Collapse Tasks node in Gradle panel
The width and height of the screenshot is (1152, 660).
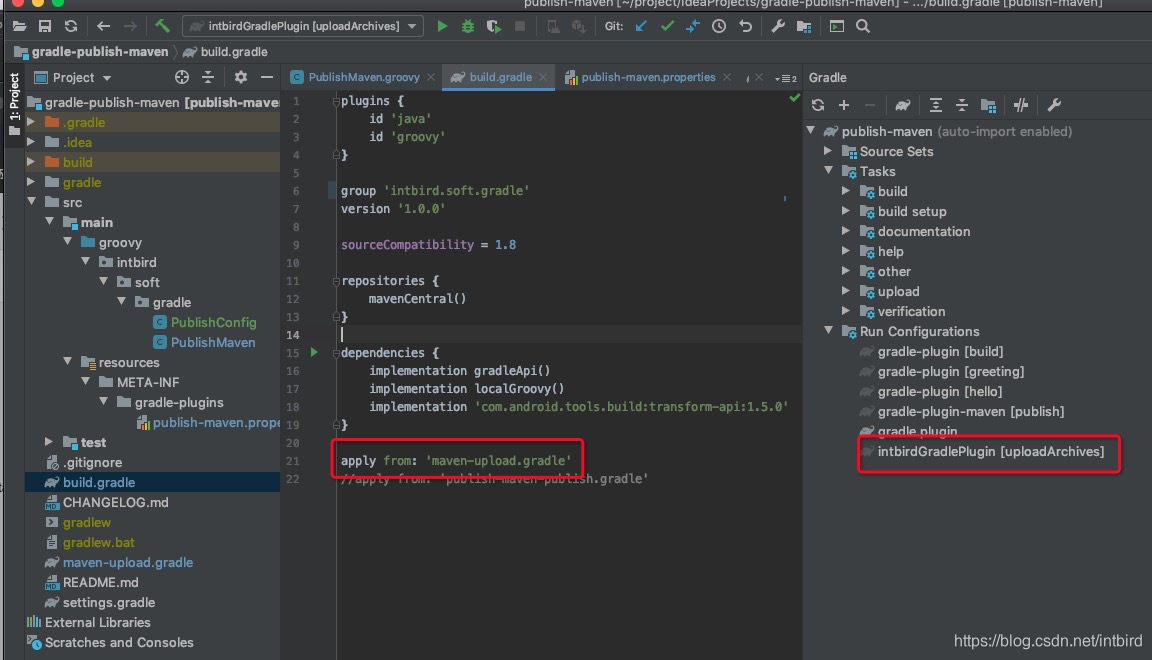(828, 171)
